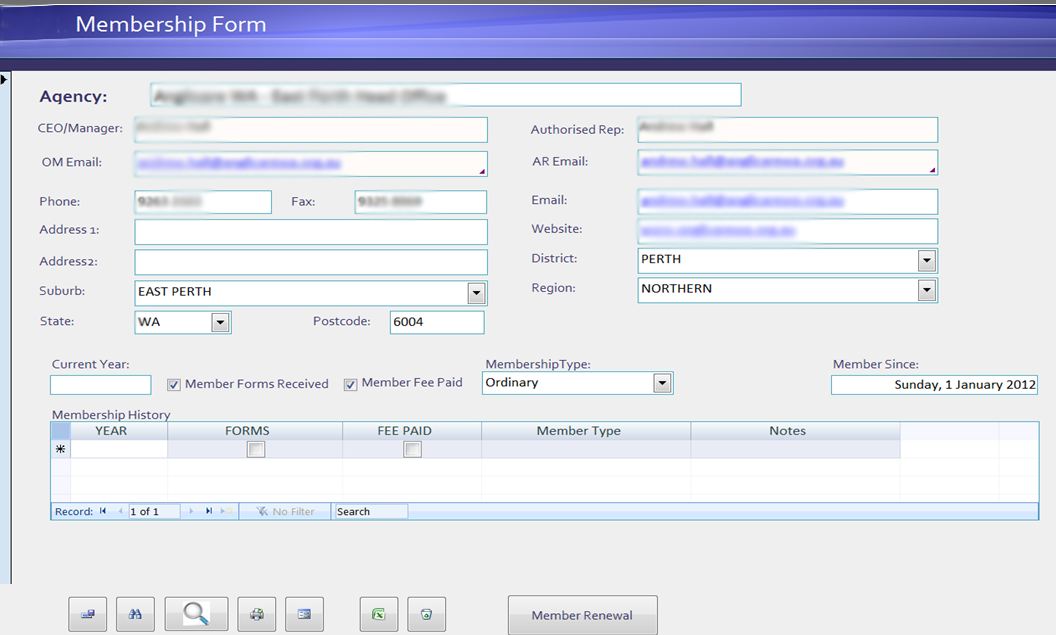Click the next record arrow
1056x635 pixels.
coord(190,511)
